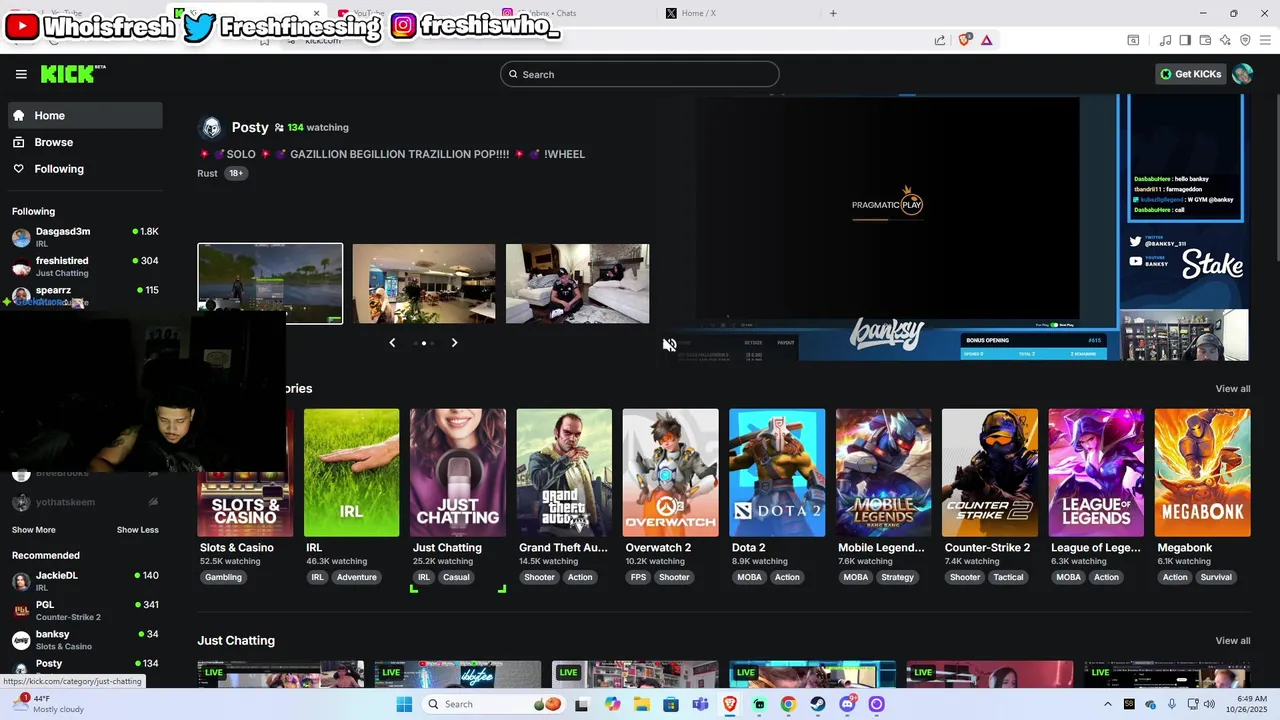
Task: Go to Home in the sidebar
Action: tap(86, 115)
